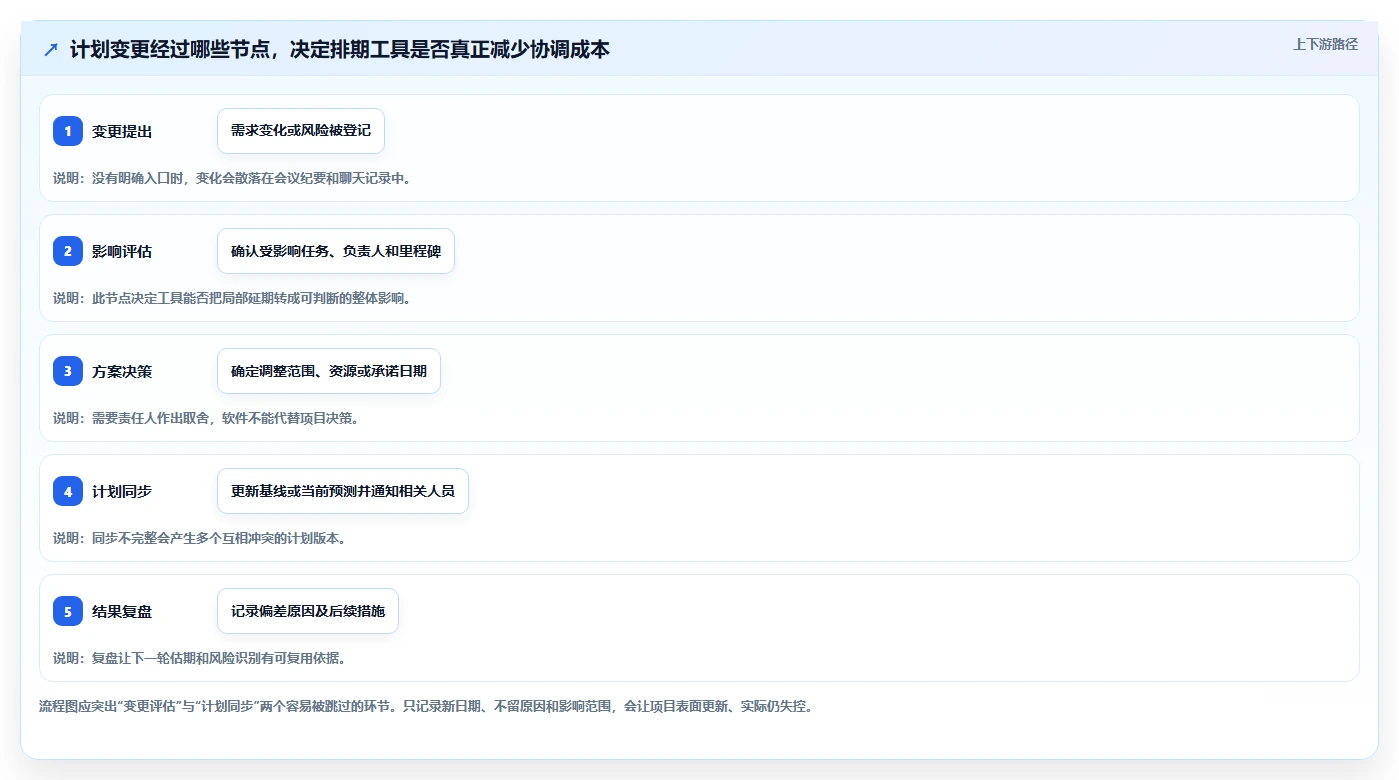Click the 上下游路径 label

click(x=1325, y=44)
